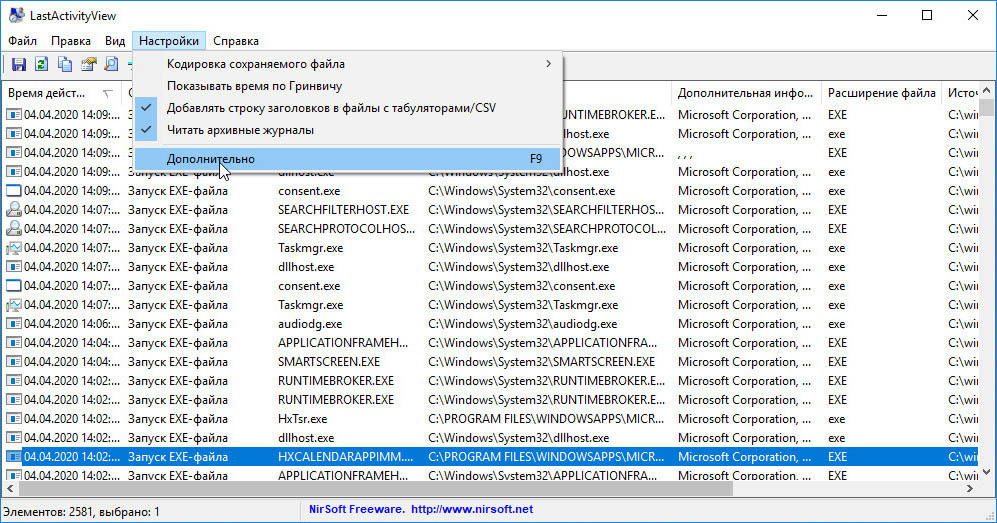
Task: Click the horizontal scrollbar right arrow
Action: click(970, 488)
